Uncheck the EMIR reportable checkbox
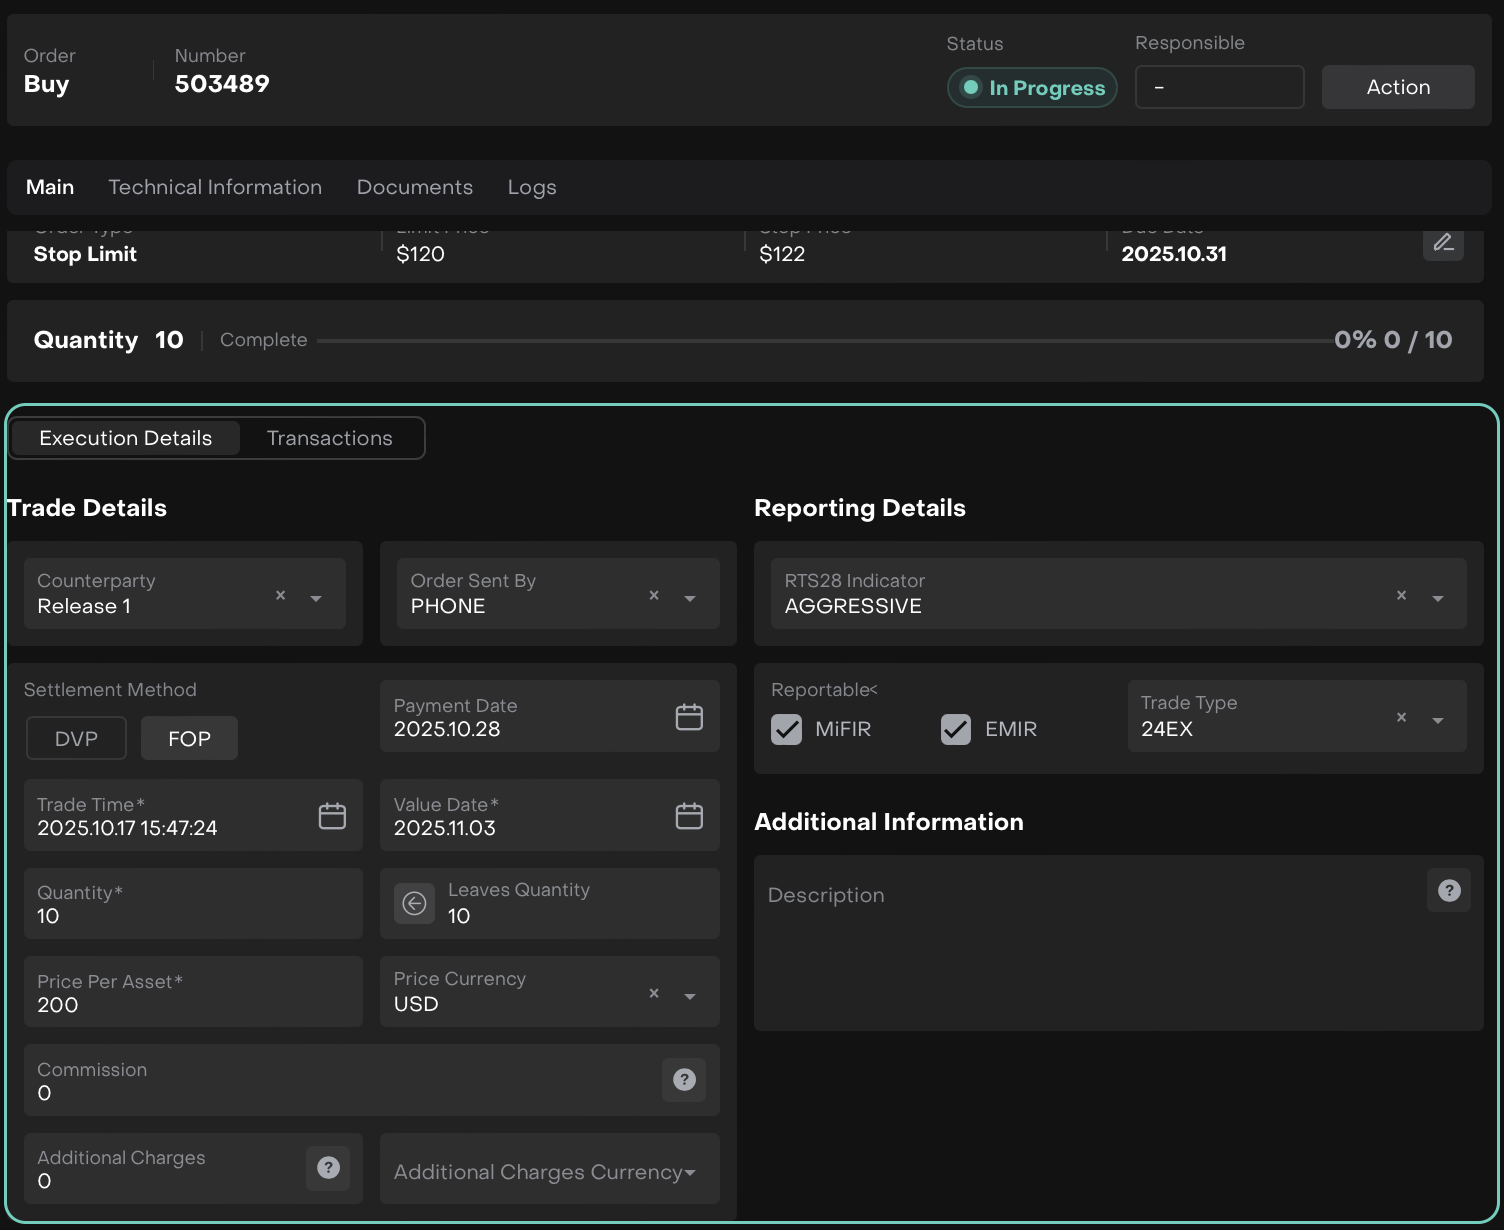Screen dimensions: 1504x1230 coord(956,730)
